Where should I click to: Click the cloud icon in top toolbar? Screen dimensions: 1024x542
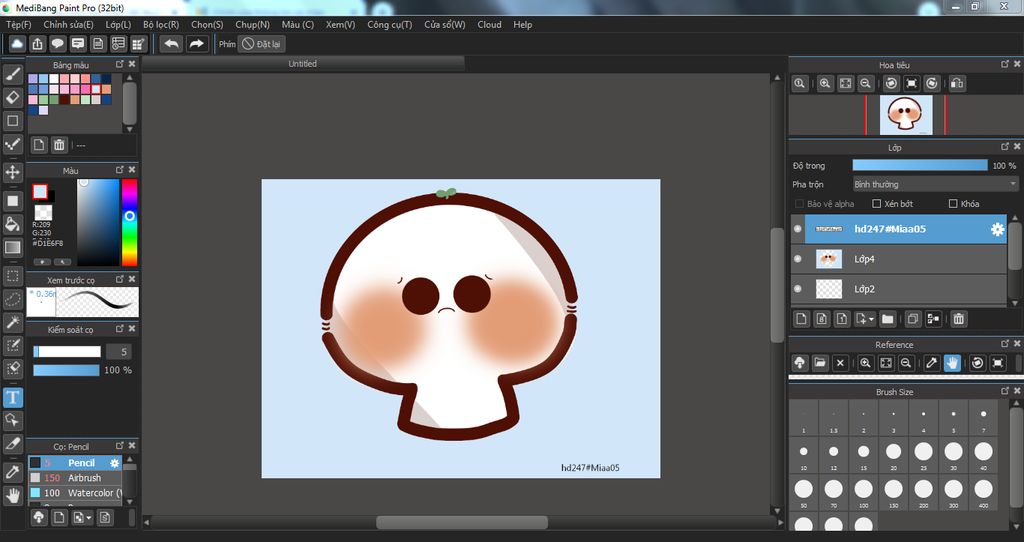[x=17, y=44]
